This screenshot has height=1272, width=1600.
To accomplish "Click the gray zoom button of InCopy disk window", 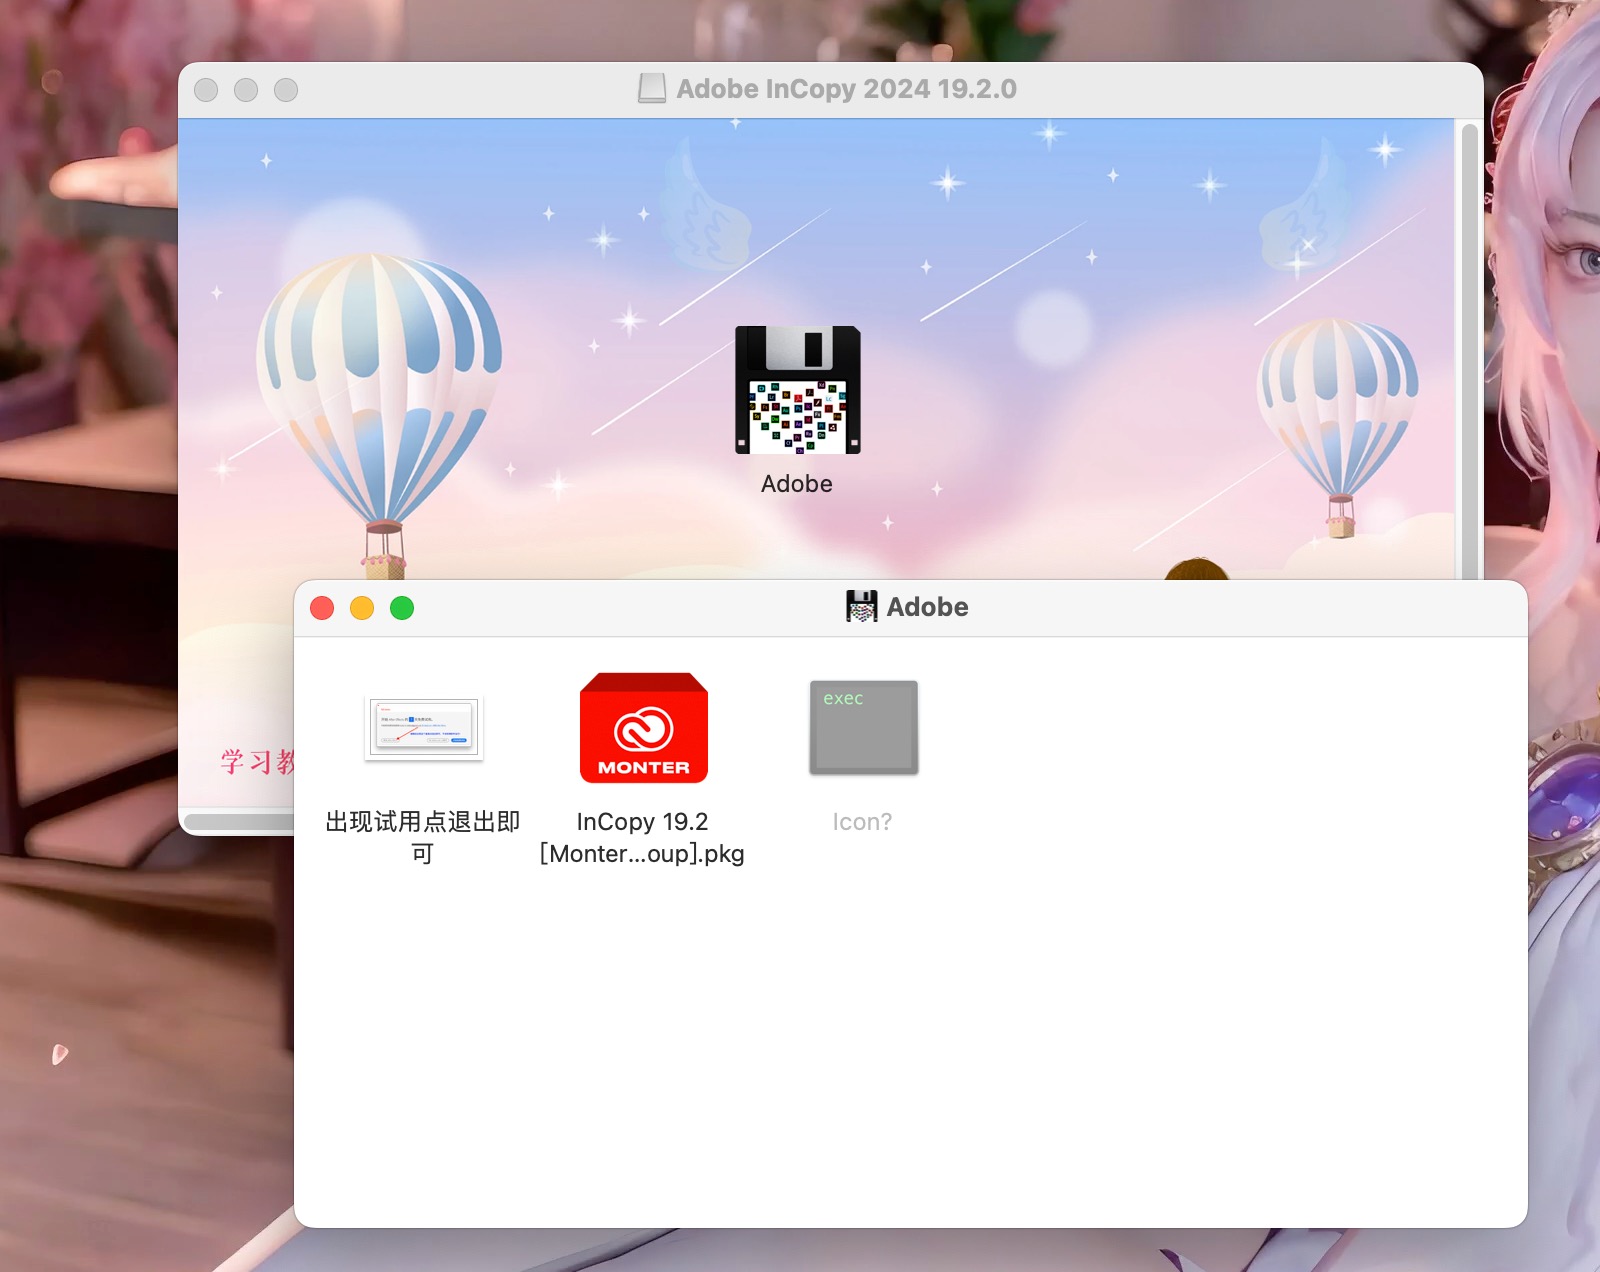I will (286, 90).
